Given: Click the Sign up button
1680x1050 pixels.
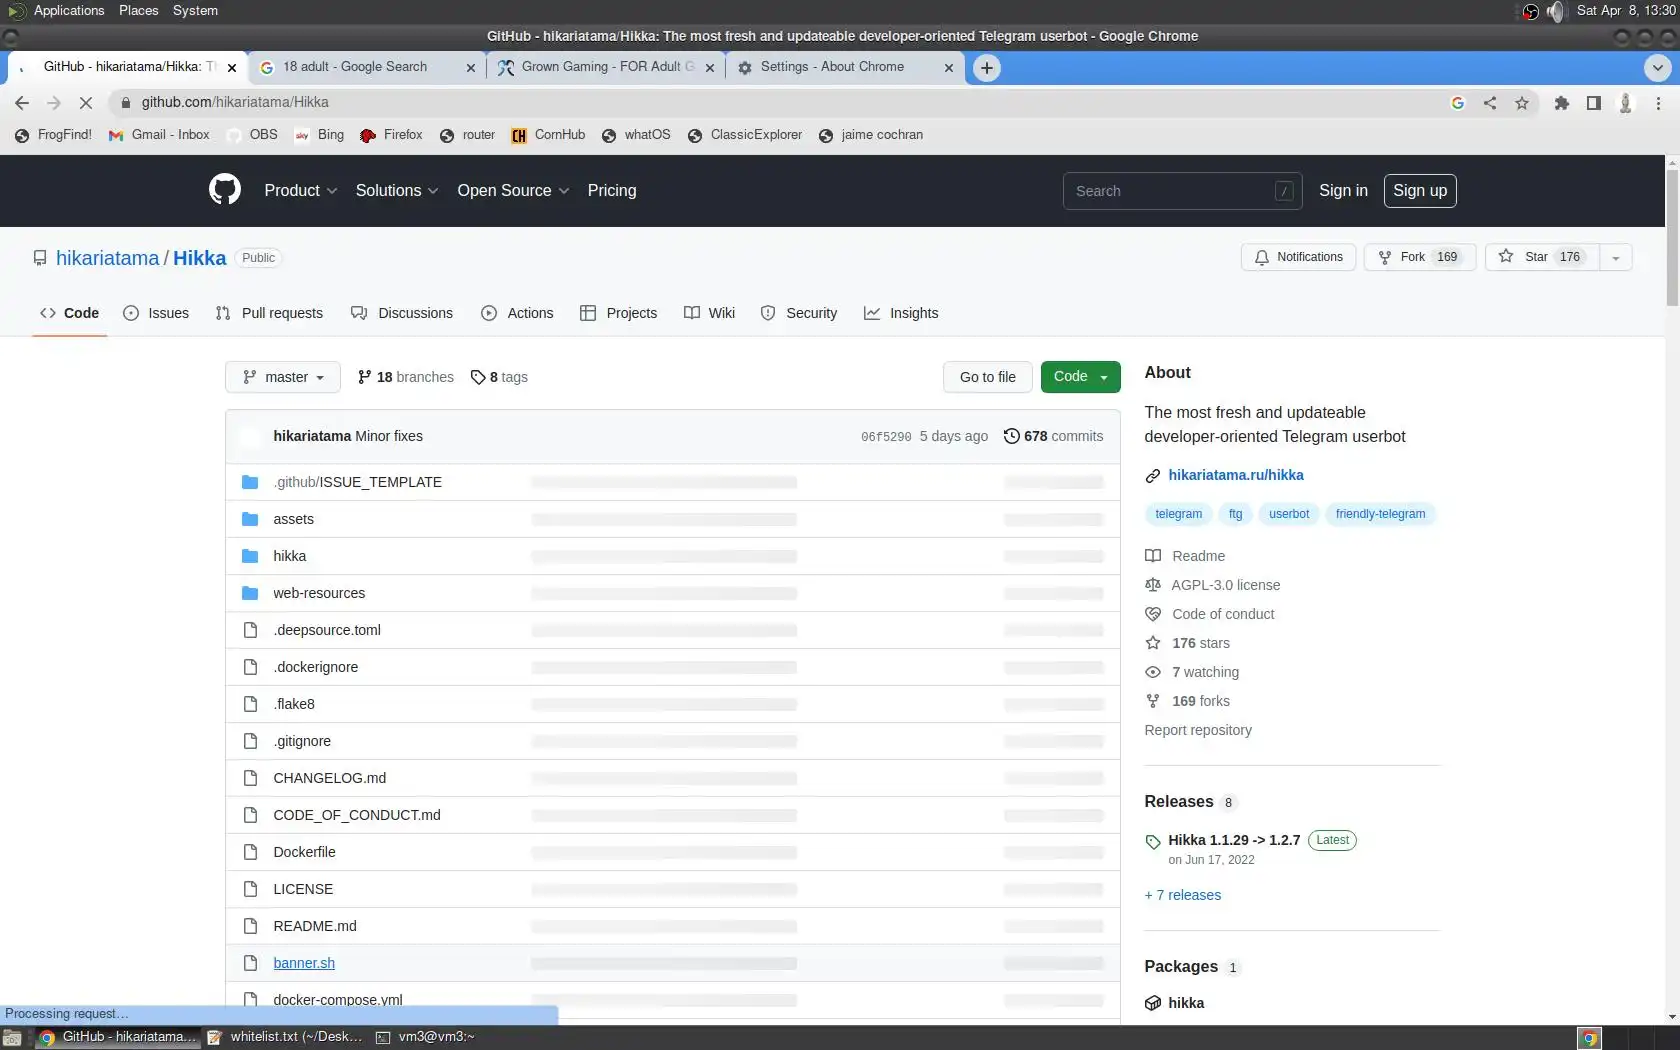Looking at the screenshot, I should click(x=1420, y=190).
